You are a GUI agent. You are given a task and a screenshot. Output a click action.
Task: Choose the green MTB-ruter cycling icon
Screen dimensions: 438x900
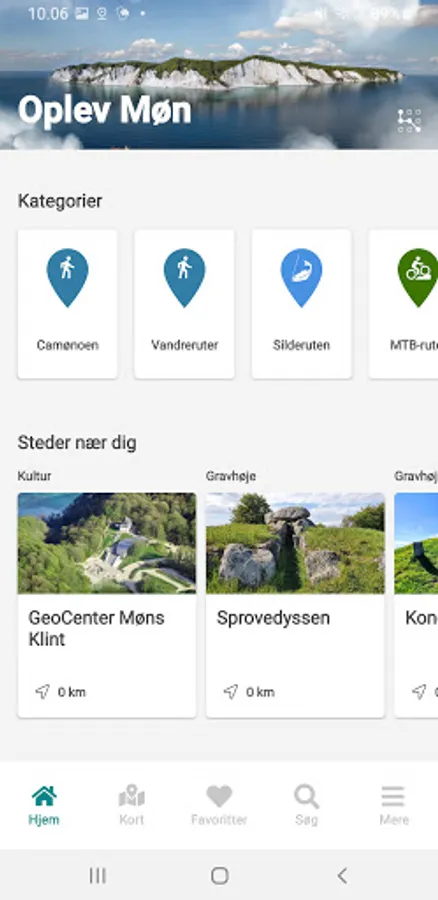(418, 278)
